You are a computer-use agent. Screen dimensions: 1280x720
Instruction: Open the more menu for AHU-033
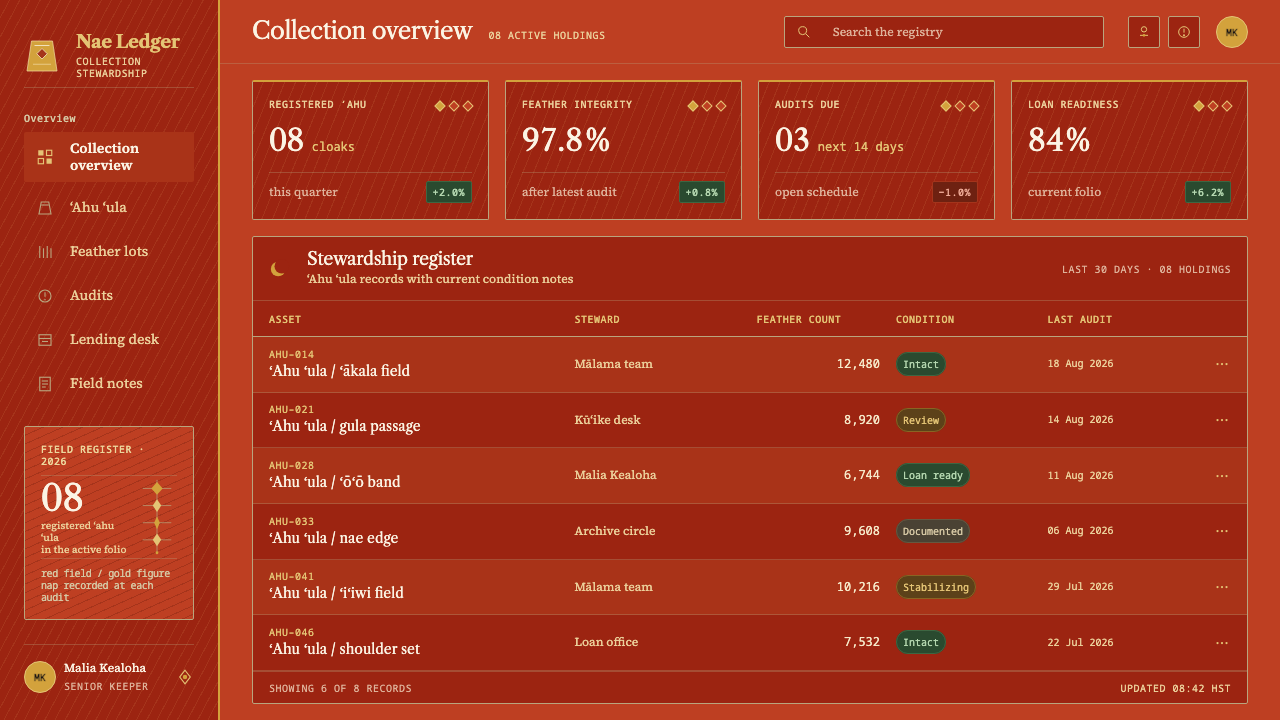click(1222, 531)
